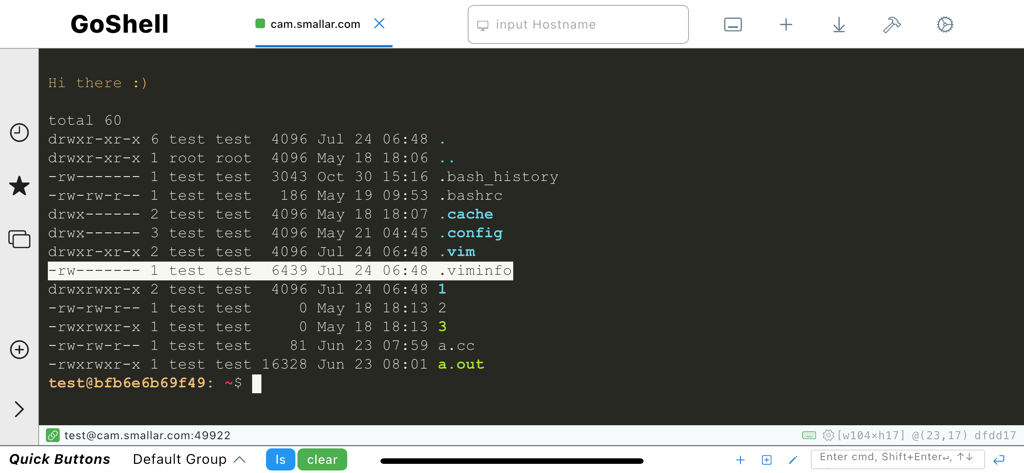
Task: Run the ls quick button
Action: [x=280, y=459]
